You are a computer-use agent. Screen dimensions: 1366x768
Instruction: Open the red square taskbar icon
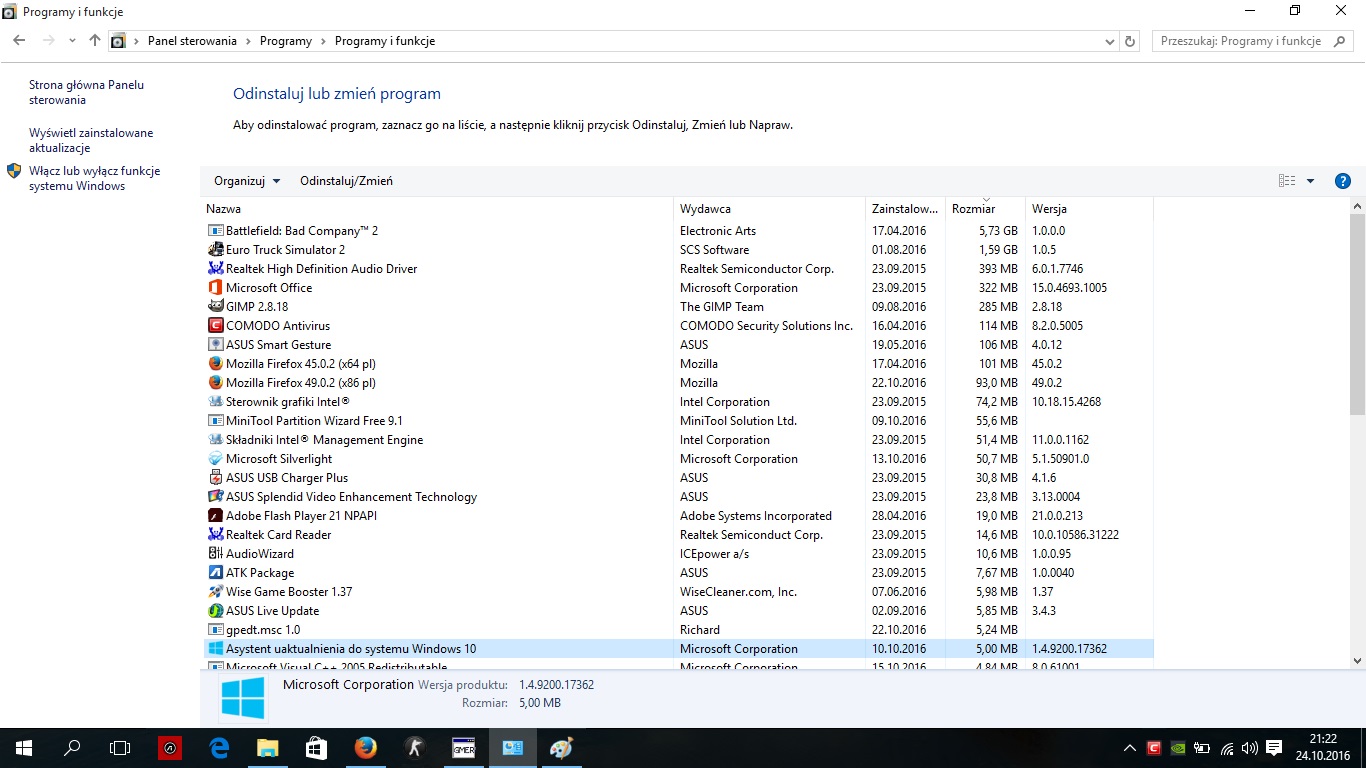tap(170, 747)
